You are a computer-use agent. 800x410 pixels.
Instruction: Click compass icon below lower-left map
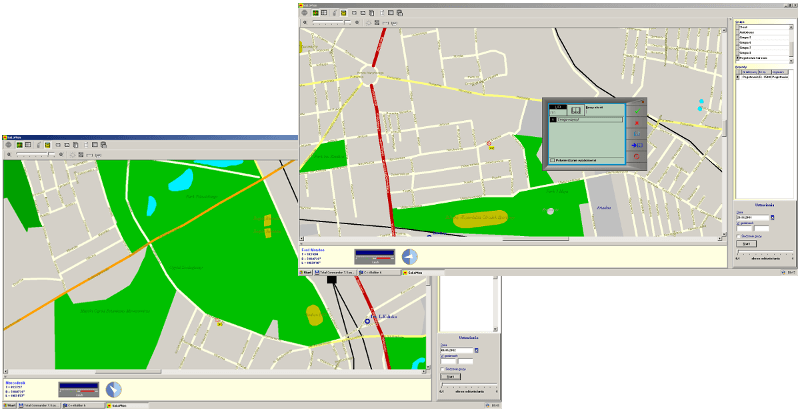[x=114, y=390]
